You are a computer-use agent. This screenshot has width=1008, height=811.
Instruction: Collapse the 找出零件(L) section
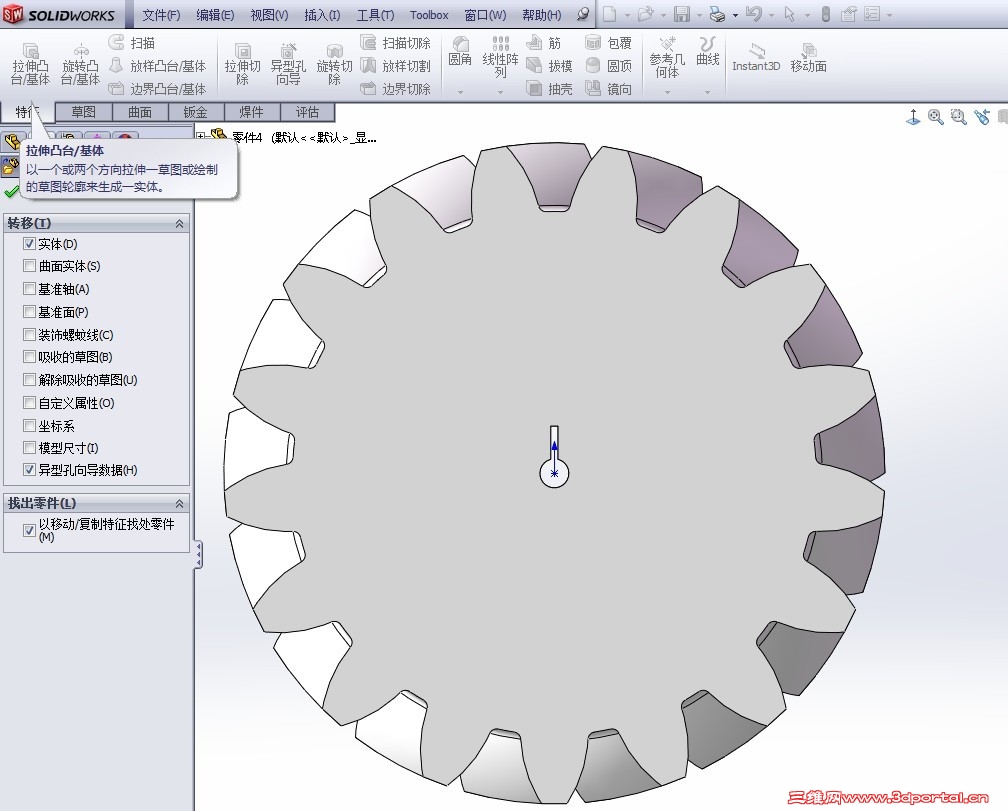point(179,503)
